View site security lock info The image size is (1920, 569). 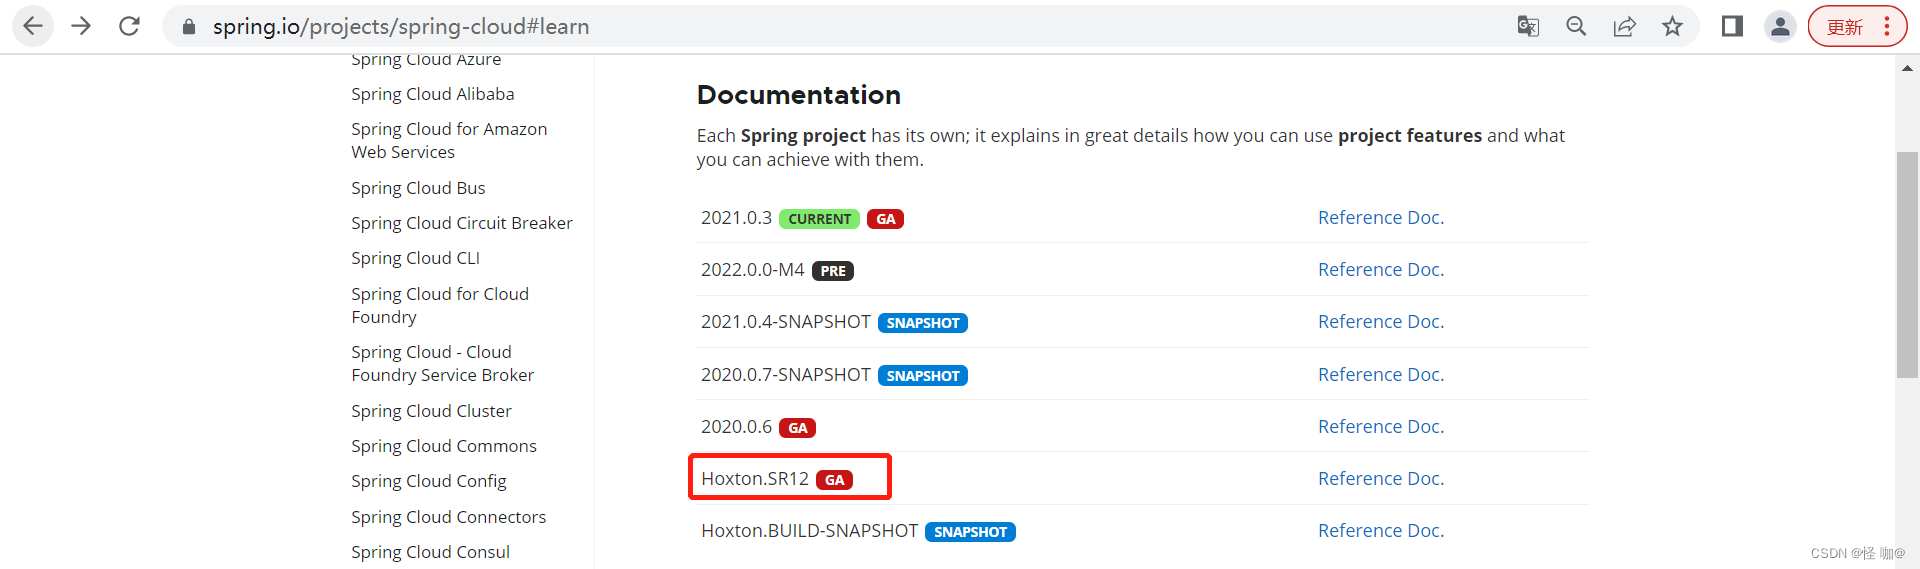[x=188, y=27]
